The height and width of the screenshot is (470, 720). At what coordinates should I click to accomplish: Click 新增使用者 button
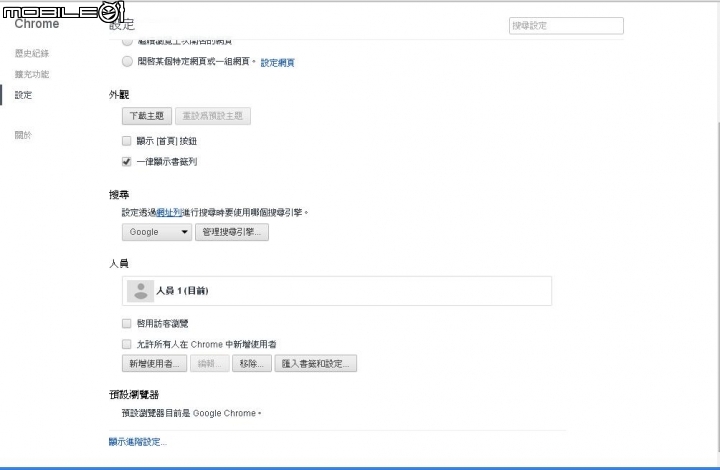point(154,364)
